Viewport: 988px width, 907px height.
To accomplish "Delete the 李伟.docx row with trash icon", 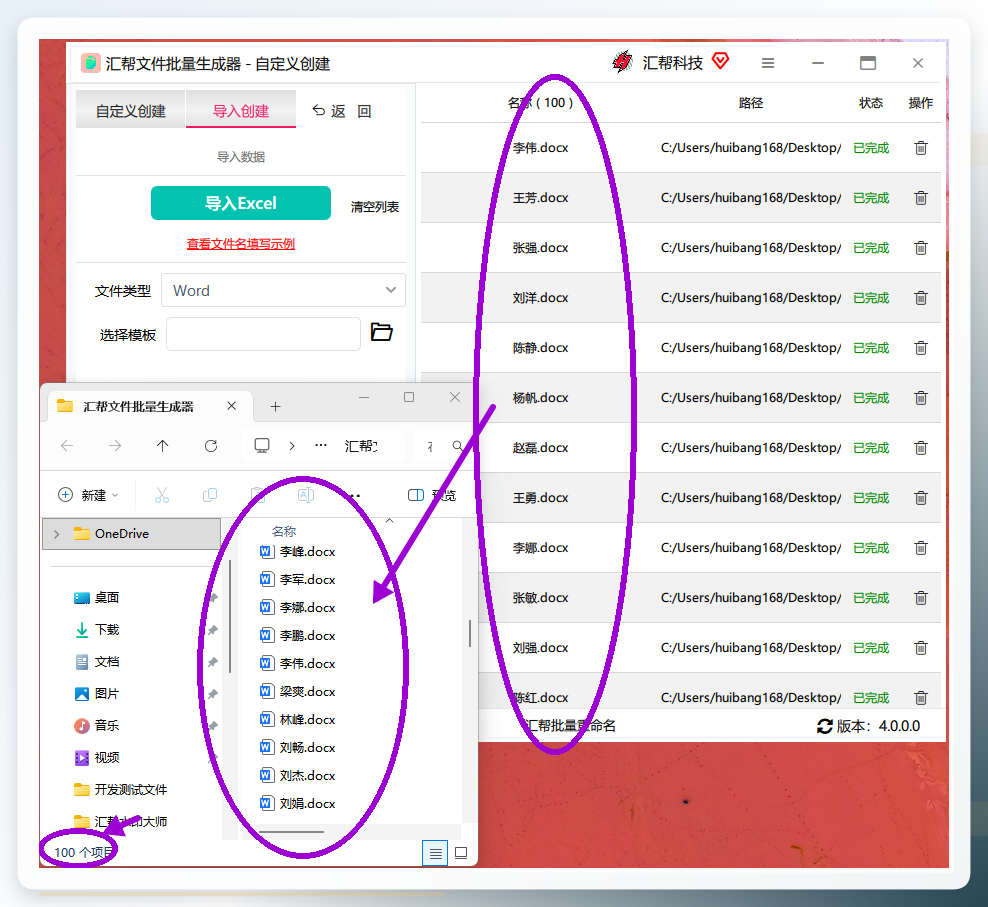I will point(921,148).
